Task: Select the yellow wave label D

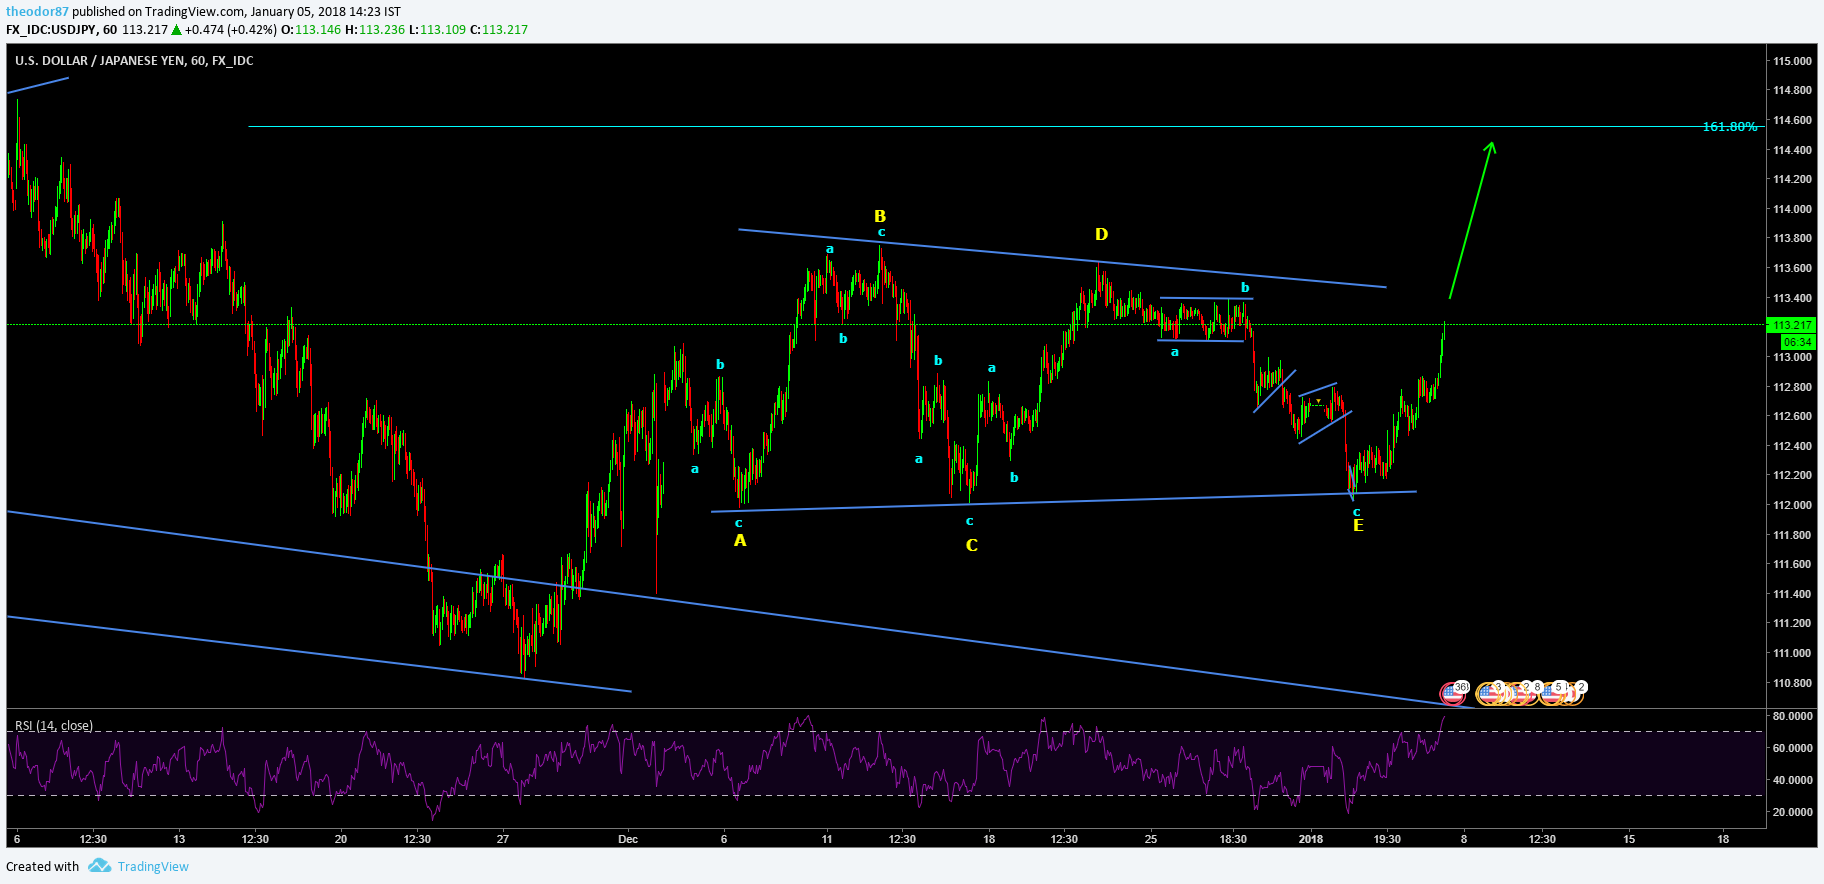Action: pyautogui.click(x=1101, y=234)
